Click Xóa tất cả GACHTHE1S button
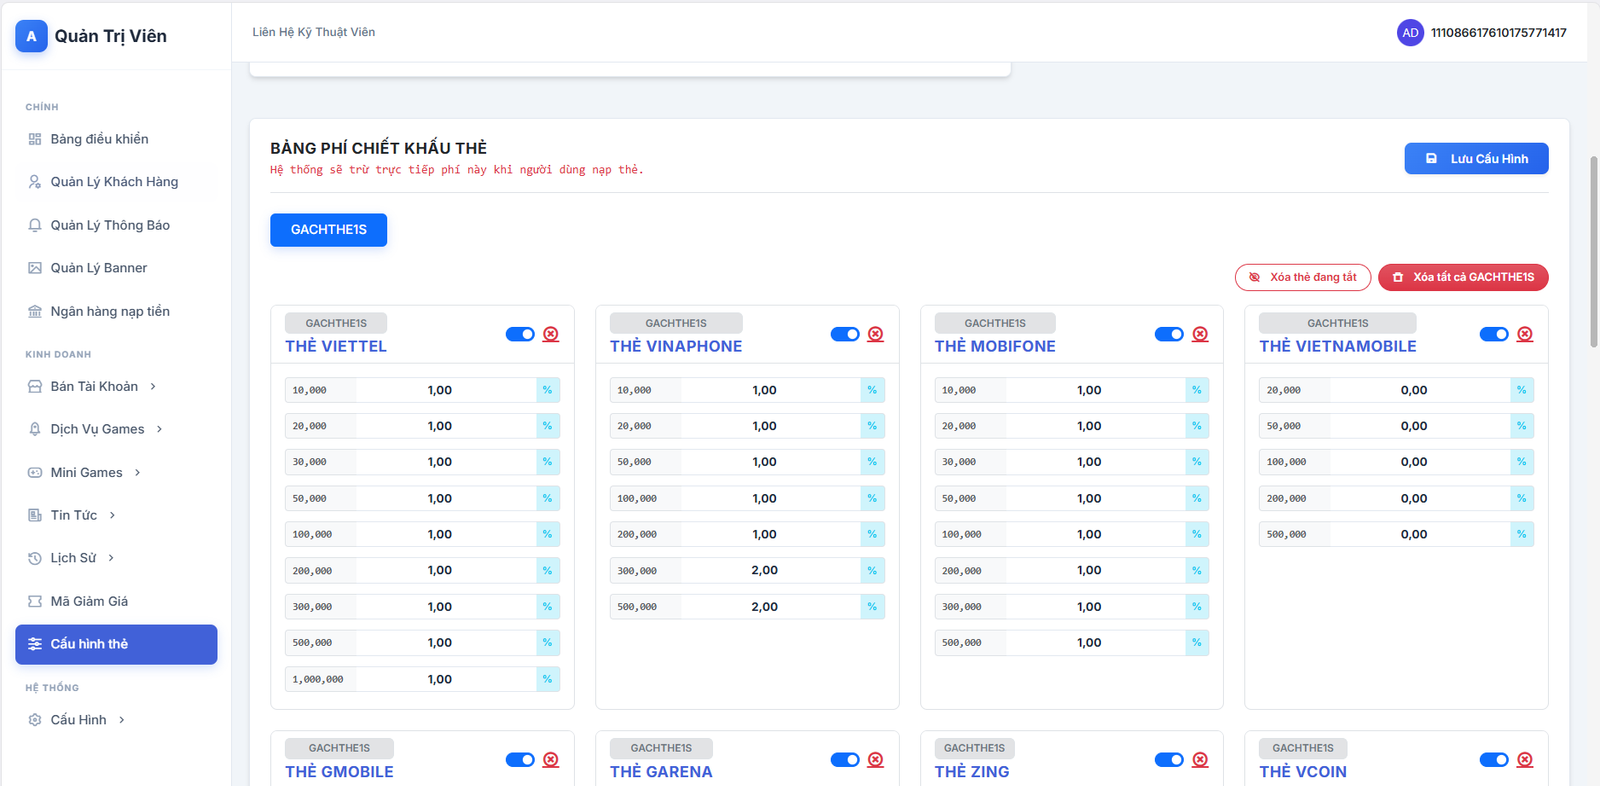1600x786 pixels. coord(1463,277)
